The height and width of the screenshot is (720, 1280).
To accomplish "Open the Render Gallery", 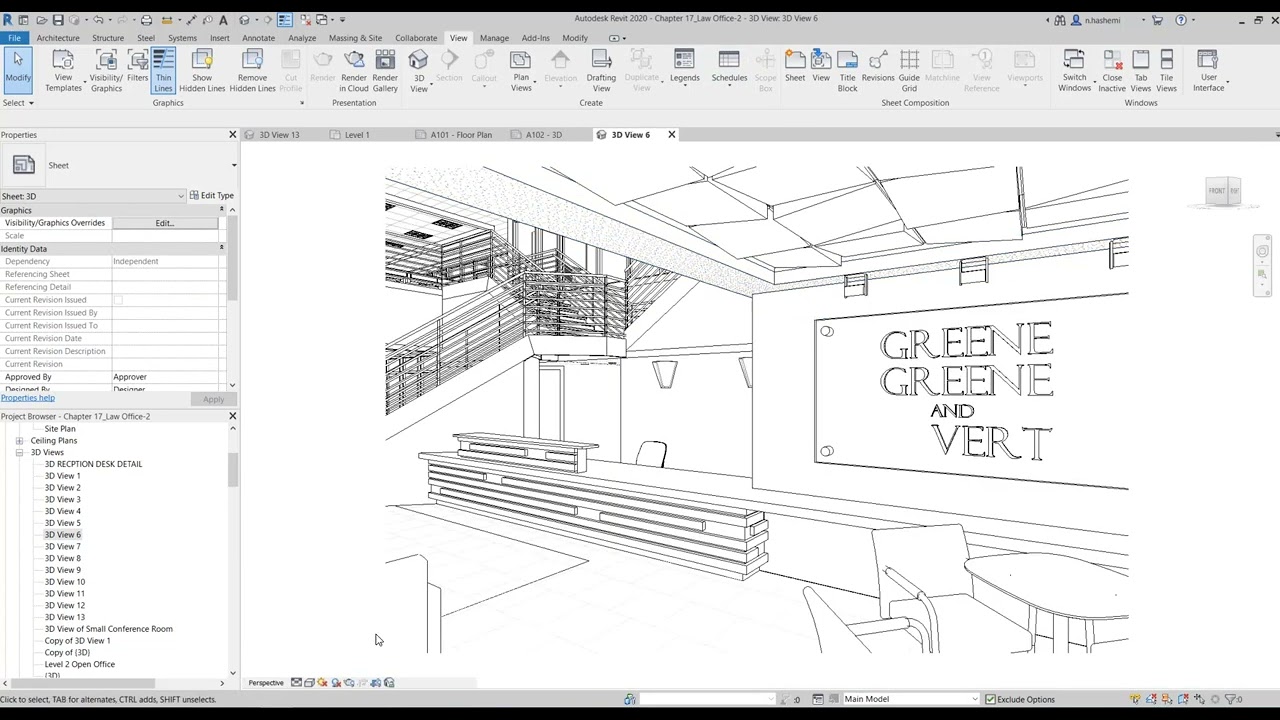I will (x=385, y=71).
